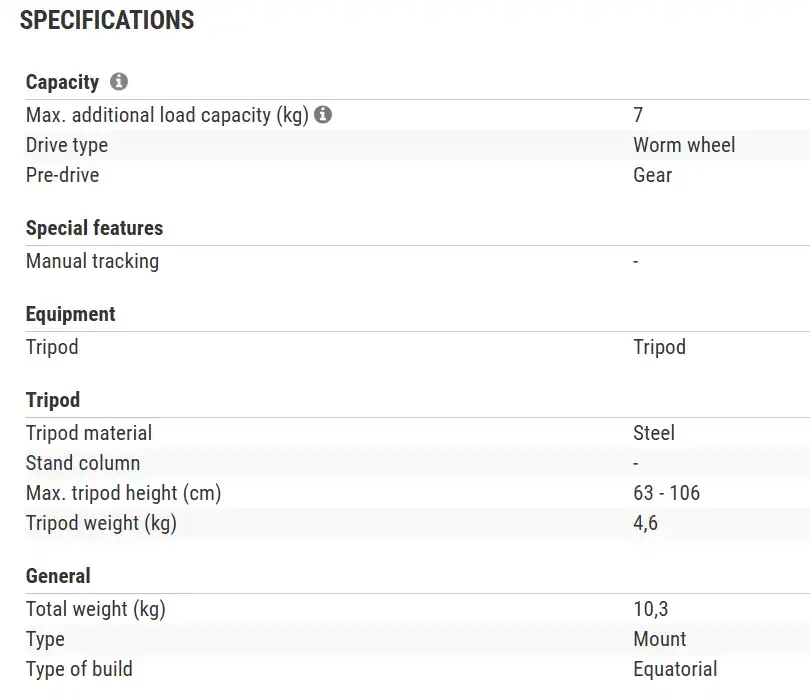
Task: Click the Mount type value
Action: (x=659, y=639)
